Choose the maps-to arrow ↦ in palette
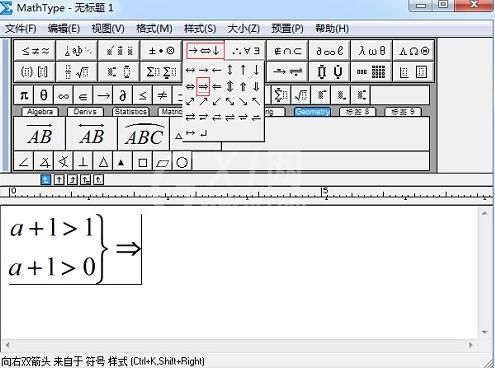The height and width of the screenshot is (368, 495). pyautogui.click(x=190, y=133)
